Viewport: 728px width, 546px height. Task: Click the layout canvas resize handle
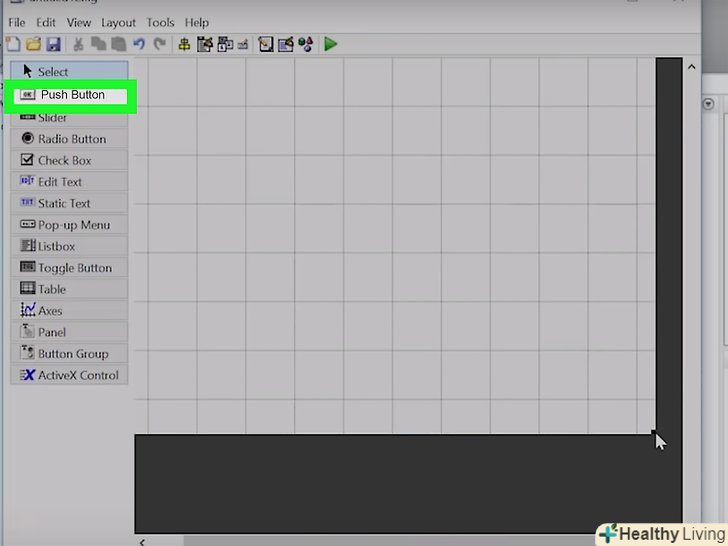click(654, 432)
